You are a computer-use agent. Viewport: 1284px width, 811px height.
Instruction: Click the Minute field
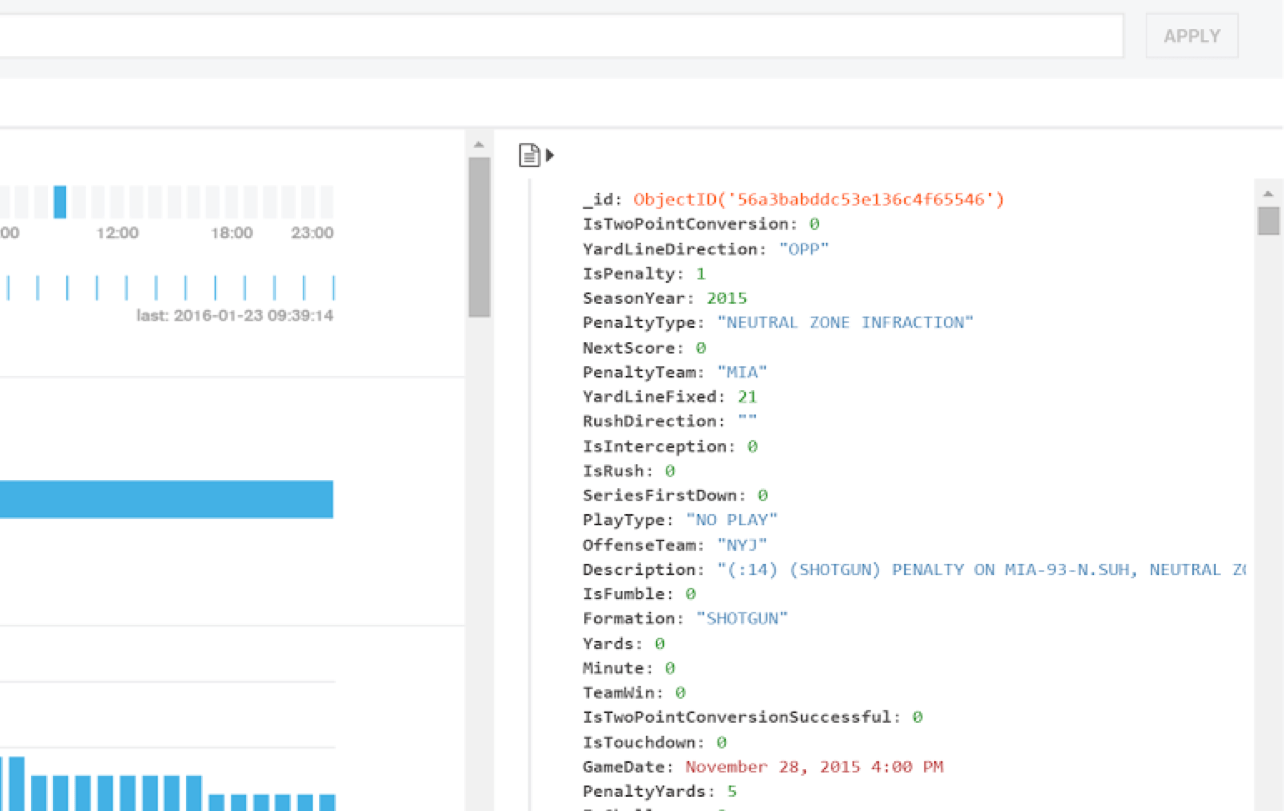point(629,668)
